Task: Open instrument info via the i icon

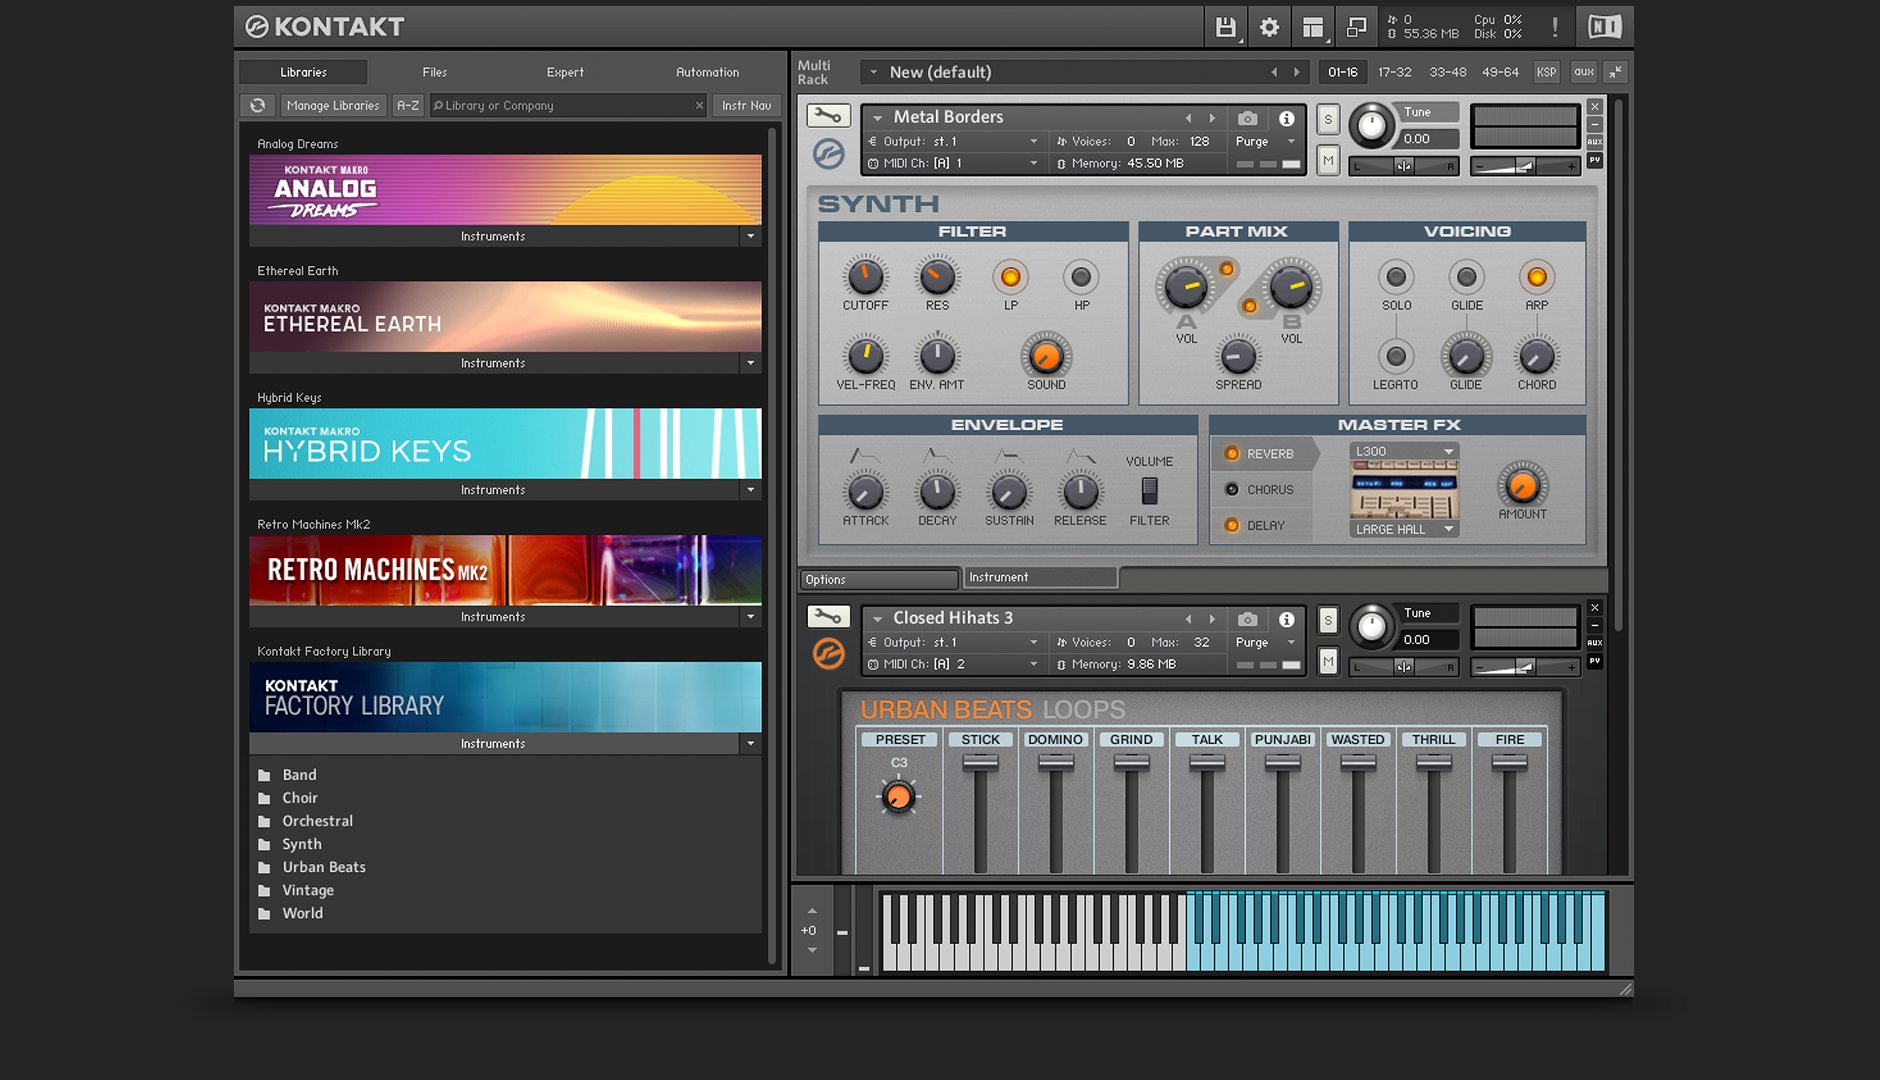Action: click(1286, 117)
